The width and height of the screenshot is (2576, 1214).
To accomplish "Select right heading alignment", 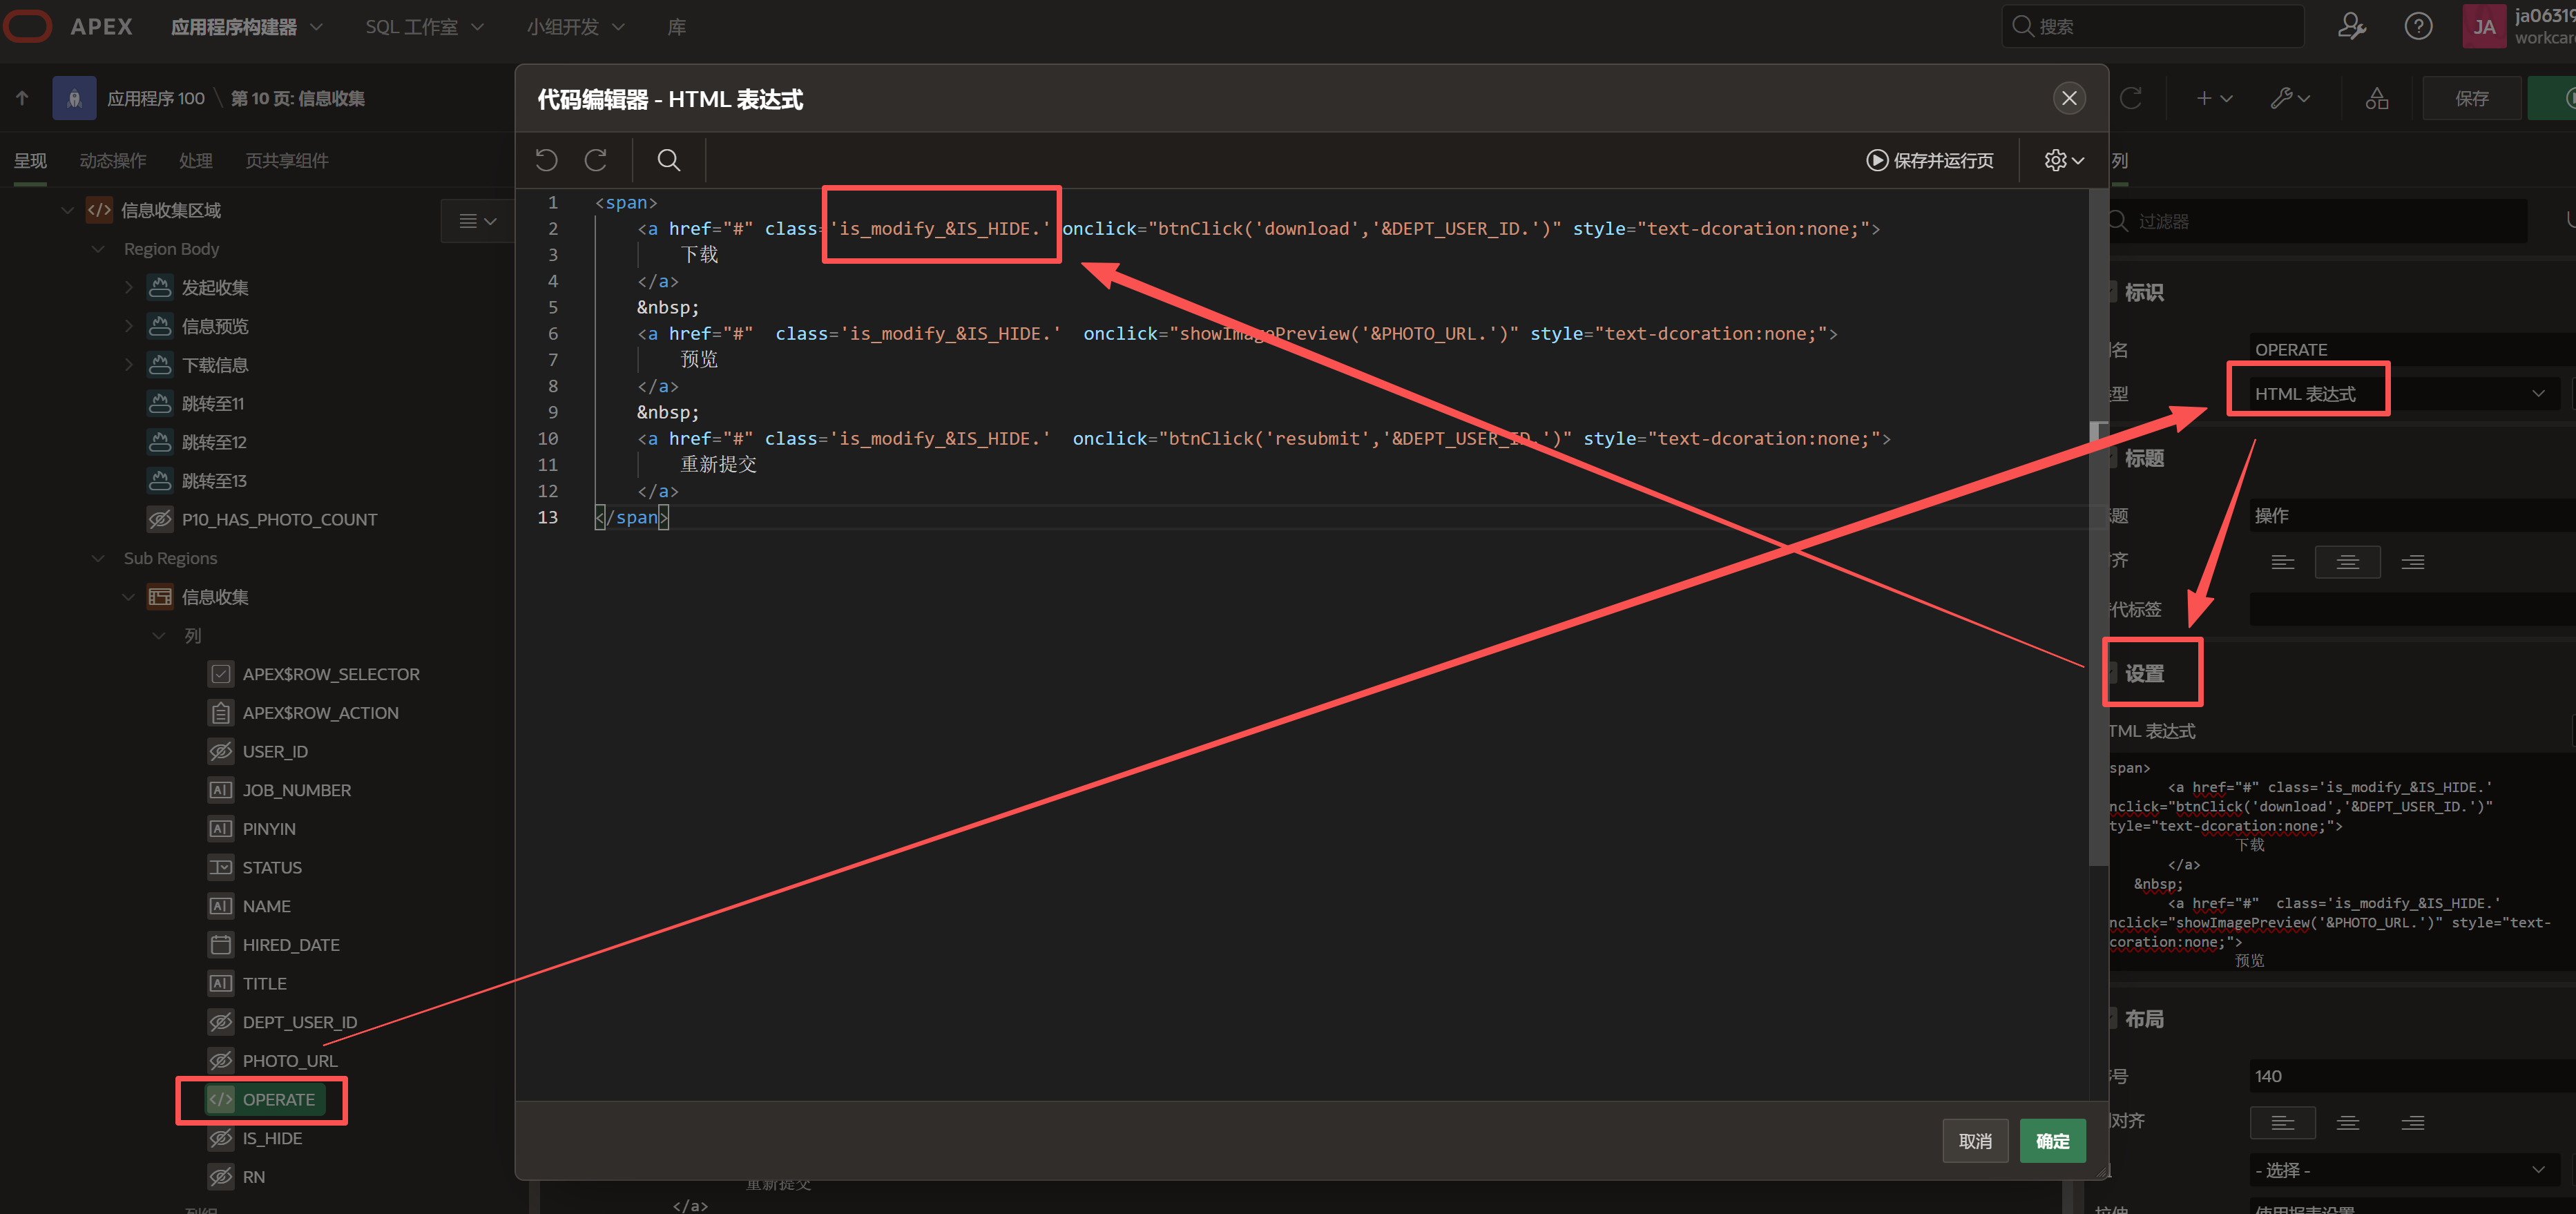I will pos(2412,562).
